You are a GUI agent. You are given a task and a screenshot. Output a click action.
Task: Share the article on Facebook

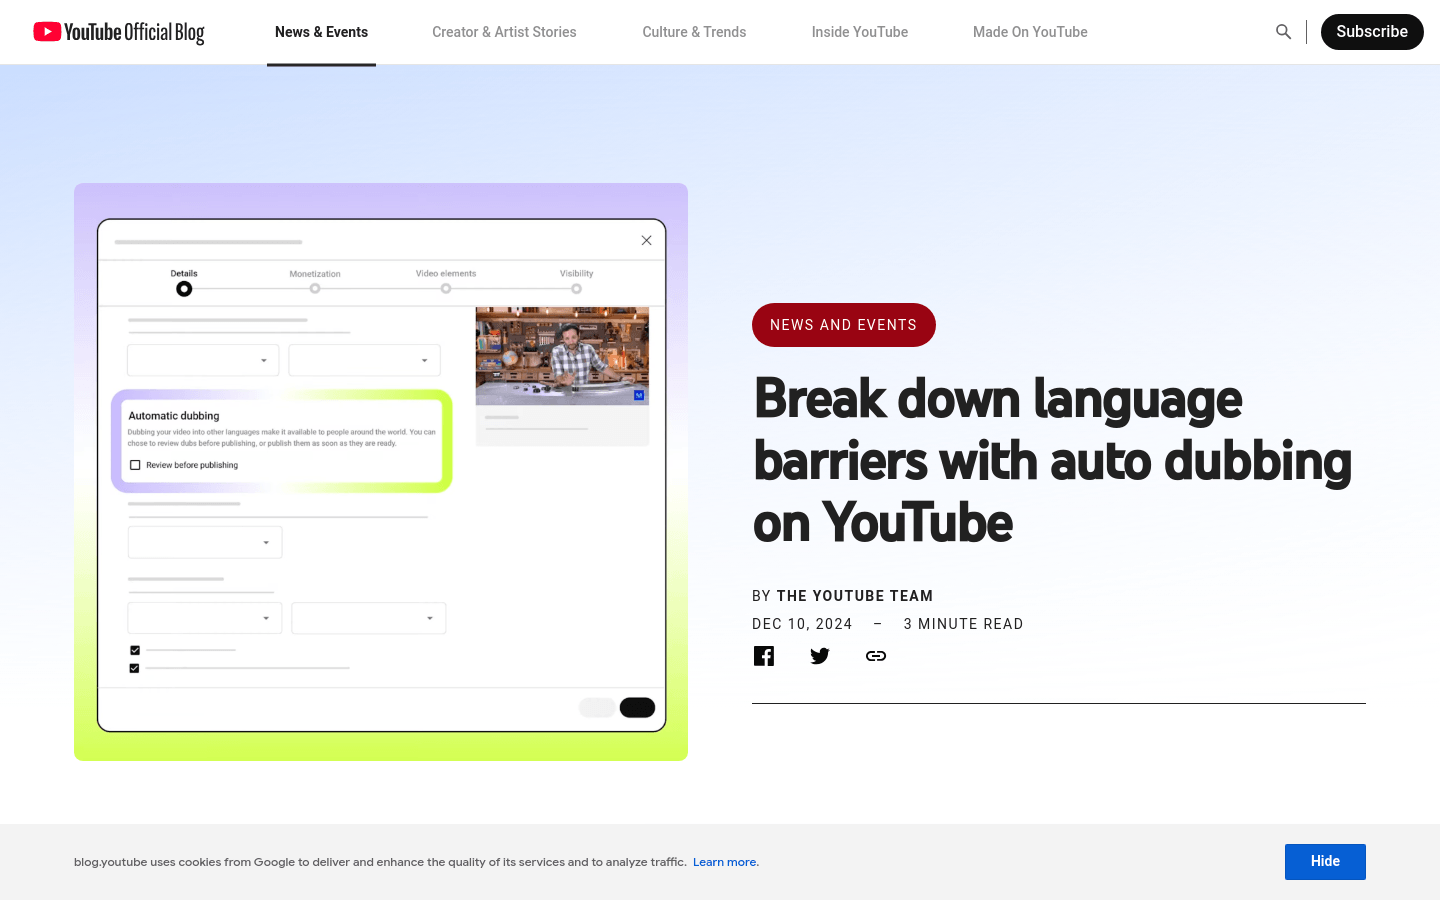pyautogui.click(x=764, y=656)
